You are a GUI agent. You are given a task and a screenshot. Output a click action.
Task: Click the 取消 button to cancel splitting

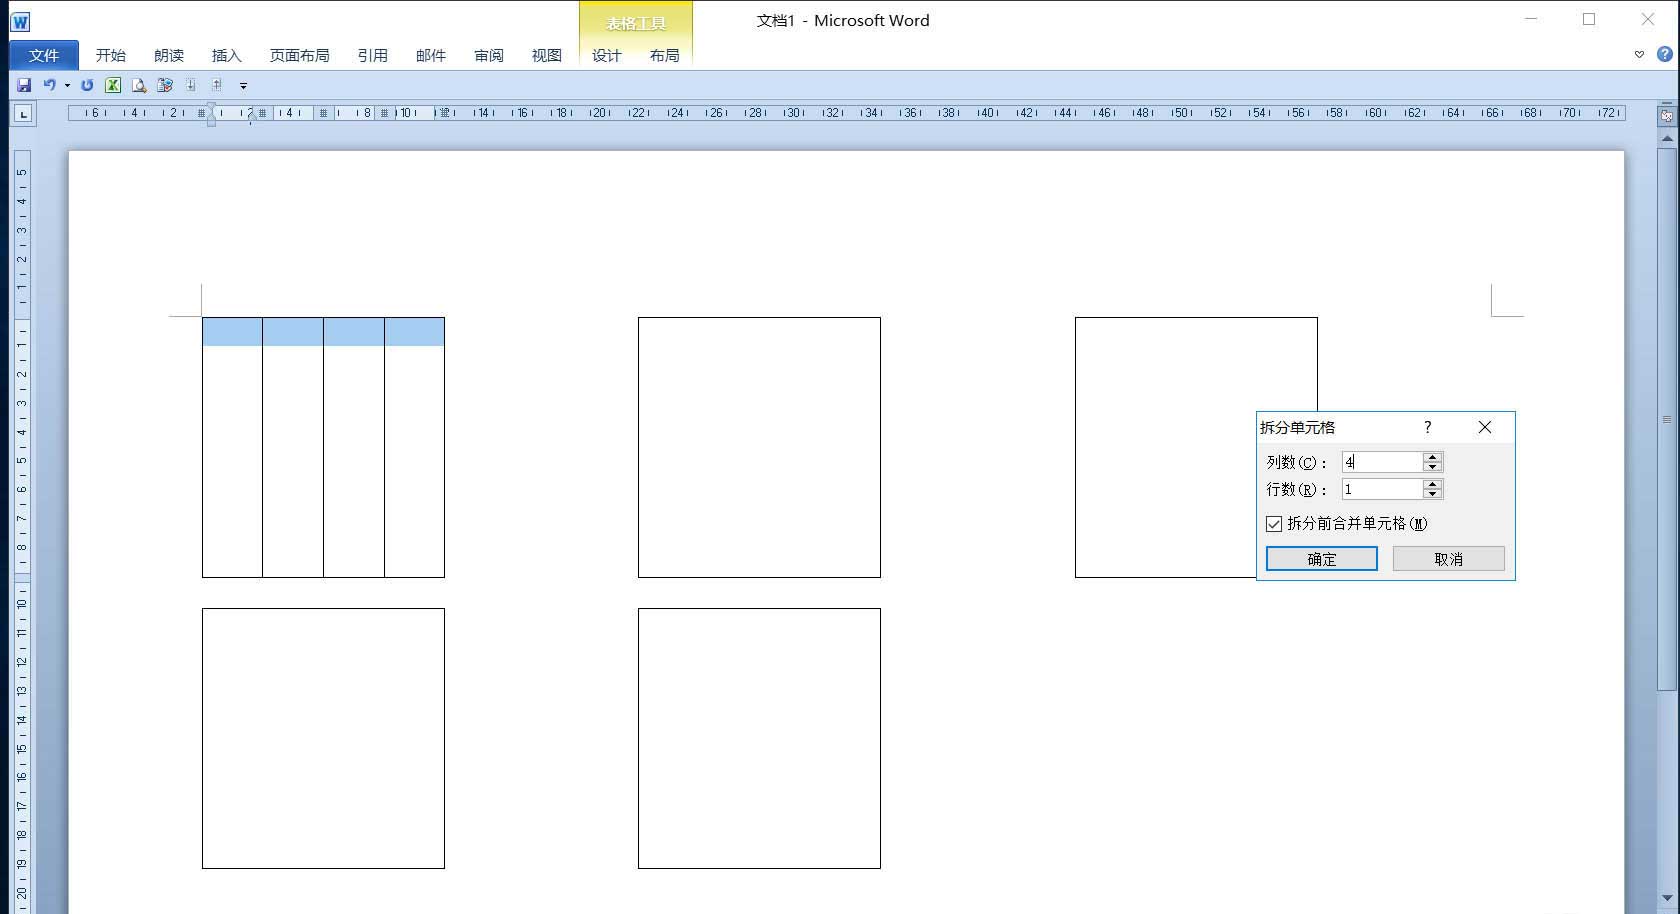(1448, 559)
